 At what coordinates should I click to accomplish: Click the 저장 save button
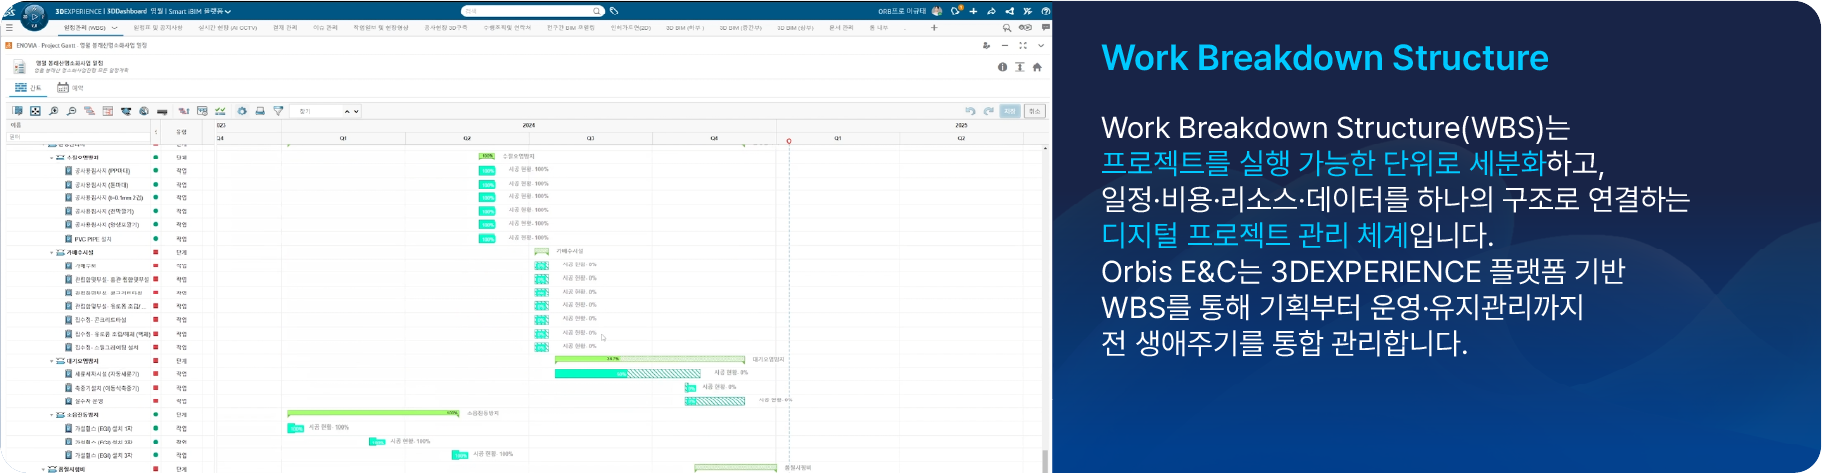(x=1010, y=111)
